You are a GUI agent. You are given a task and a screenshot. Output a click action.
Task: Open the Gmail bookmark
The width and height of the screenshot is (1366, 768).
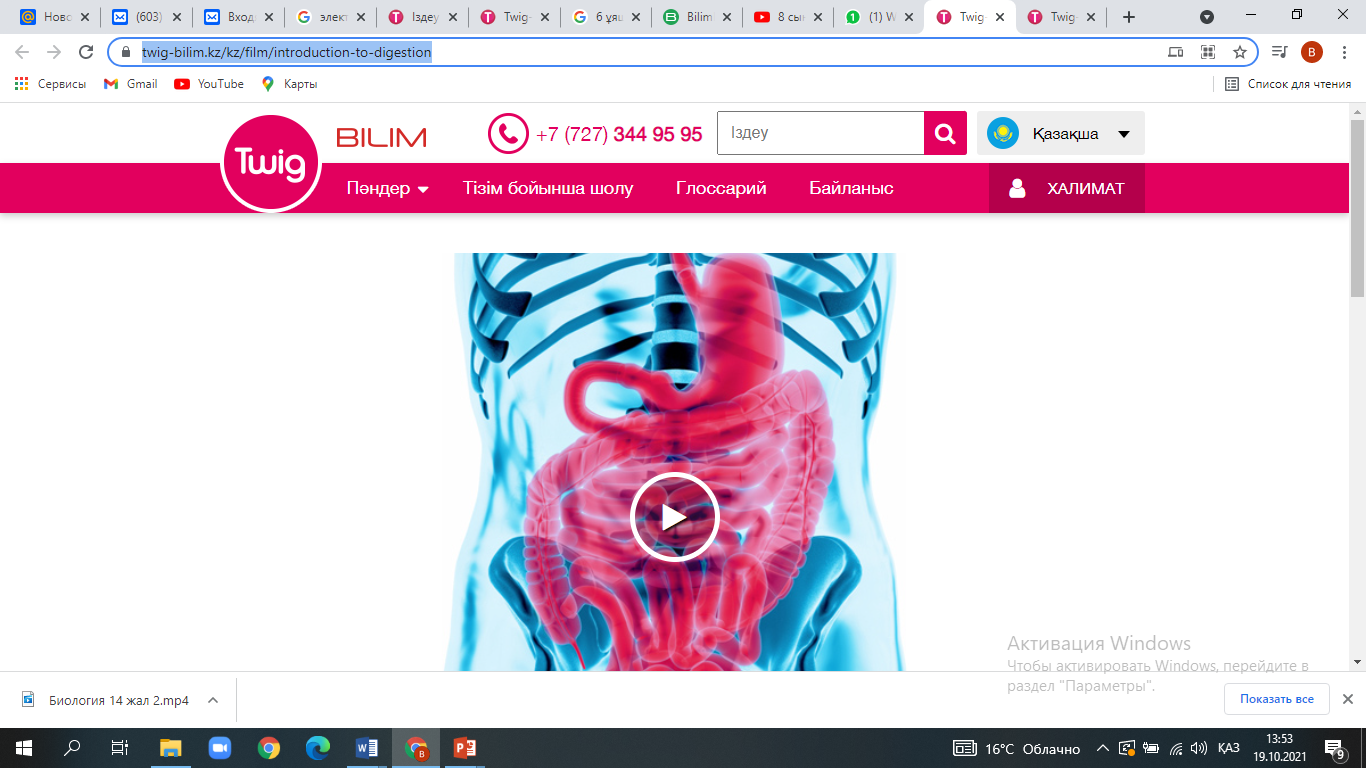coord(131,84)
